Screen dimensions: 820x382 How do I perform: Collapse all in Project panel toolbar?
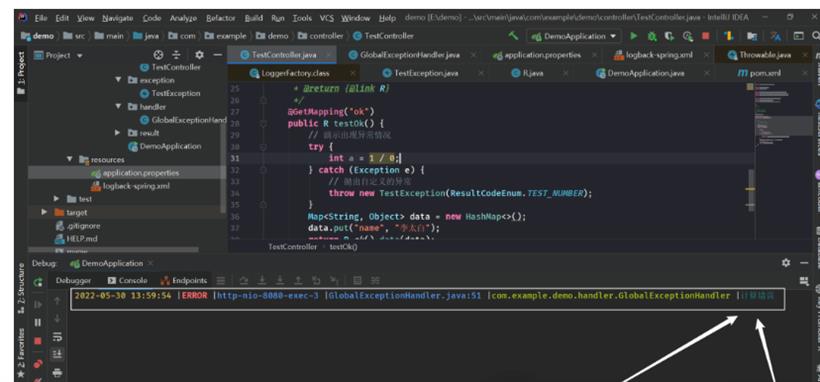pos(177,55)
